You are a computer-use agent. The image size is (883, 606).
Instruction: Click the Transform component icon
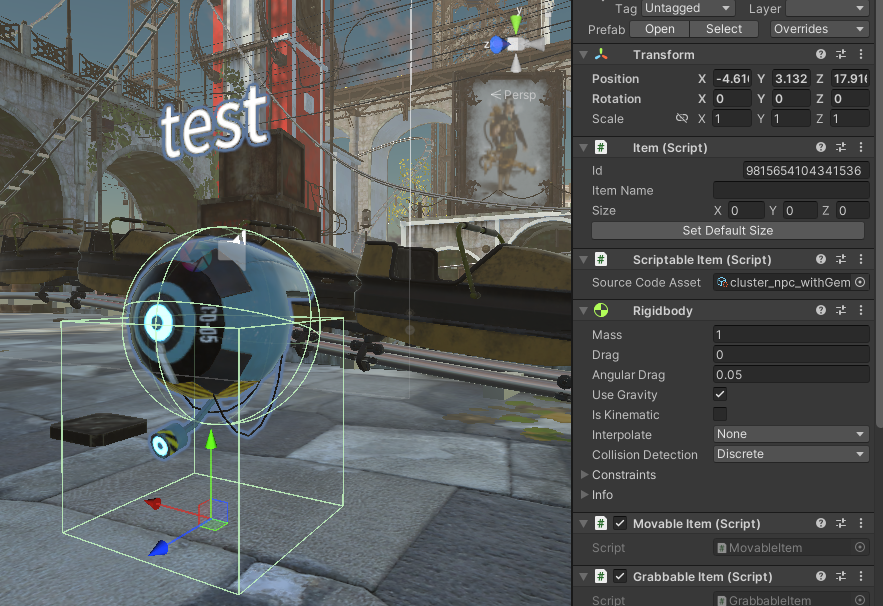601,54
